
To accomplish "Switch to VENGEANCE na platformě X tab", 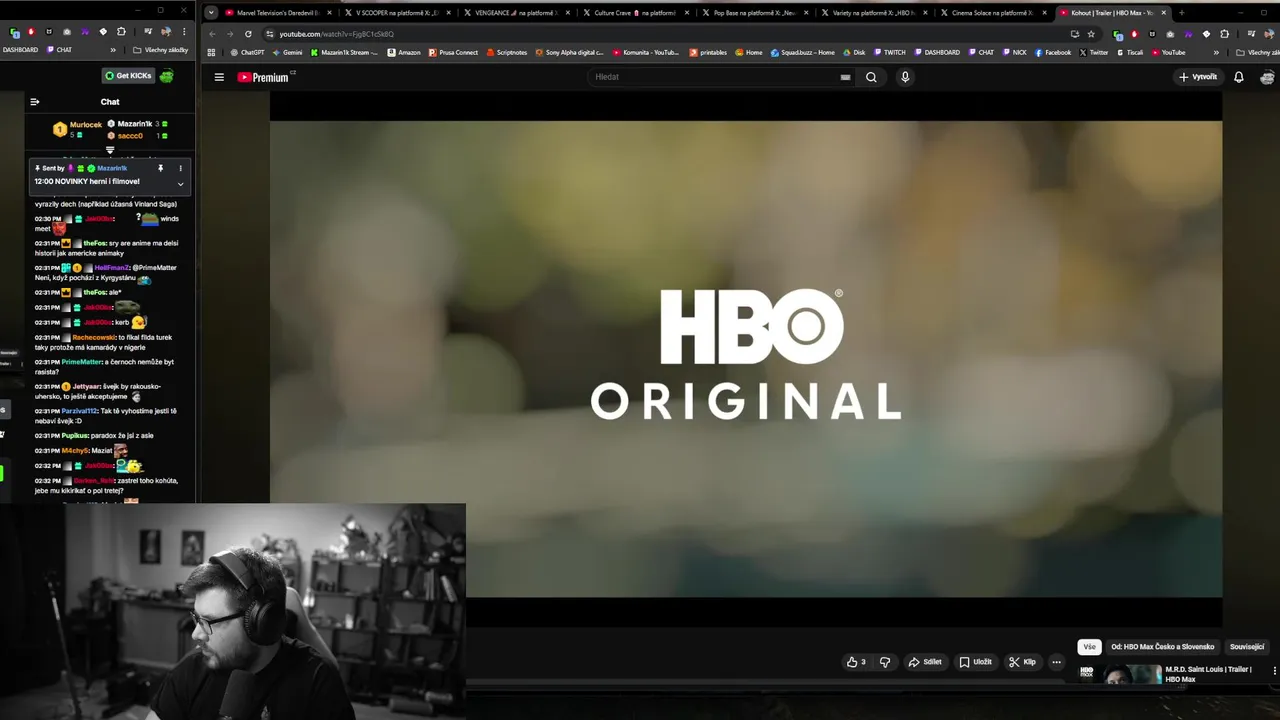I will click(515, 13).
